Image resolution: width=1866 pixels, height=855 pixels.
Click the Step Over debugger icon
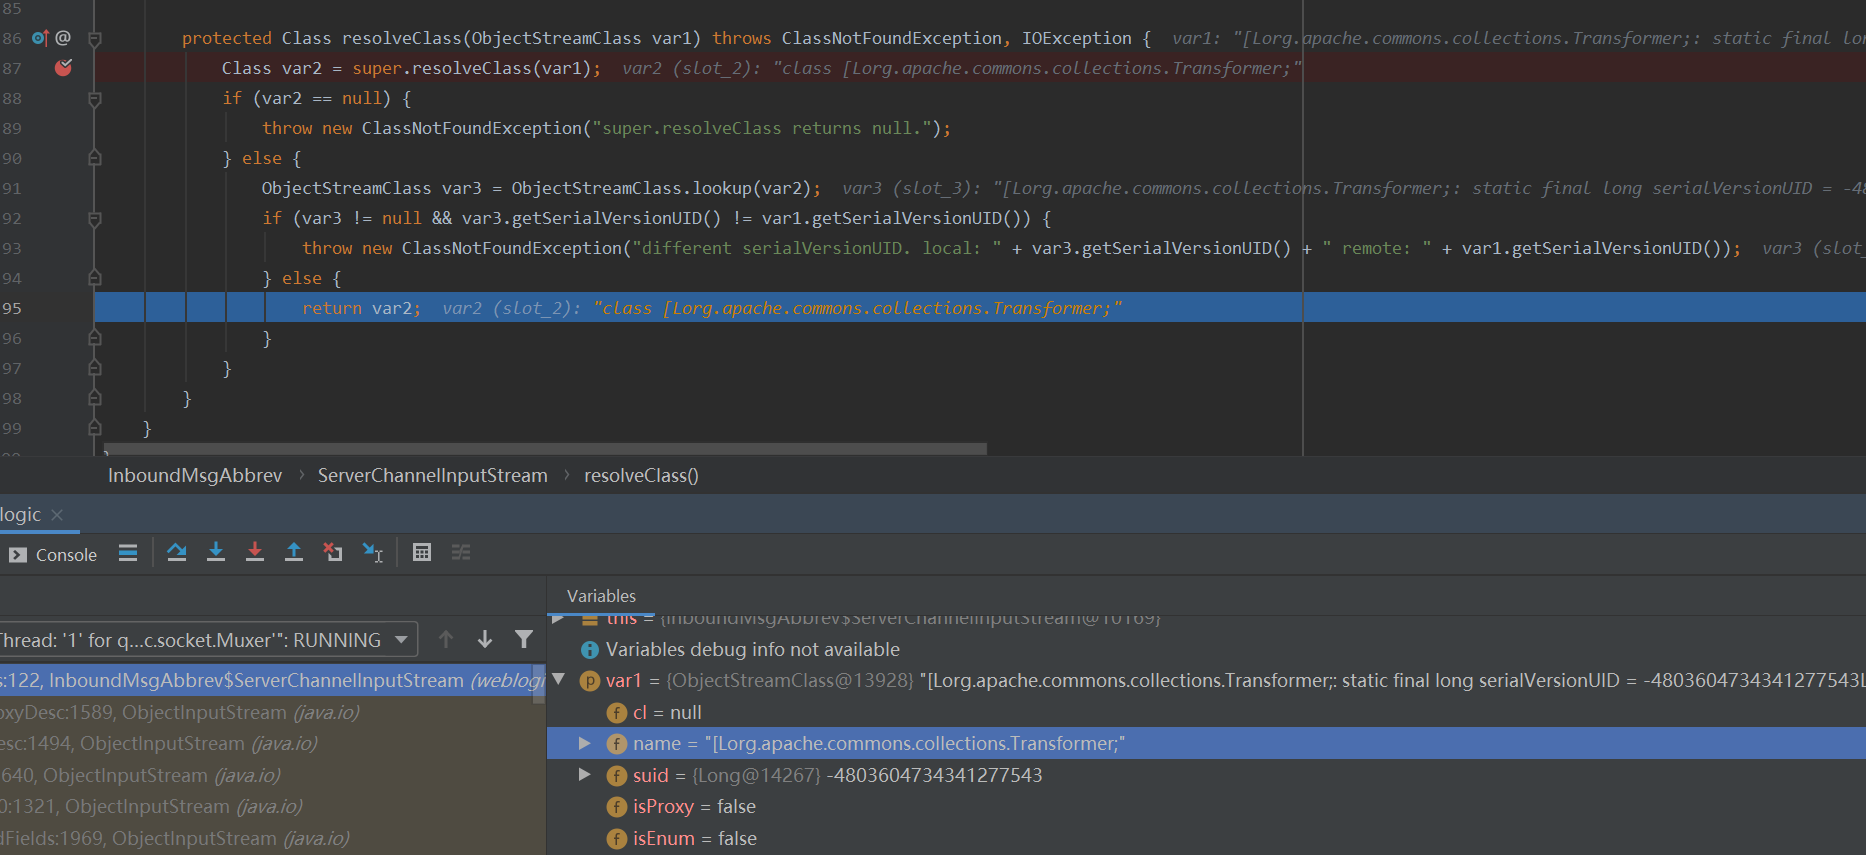coord(177,553)
